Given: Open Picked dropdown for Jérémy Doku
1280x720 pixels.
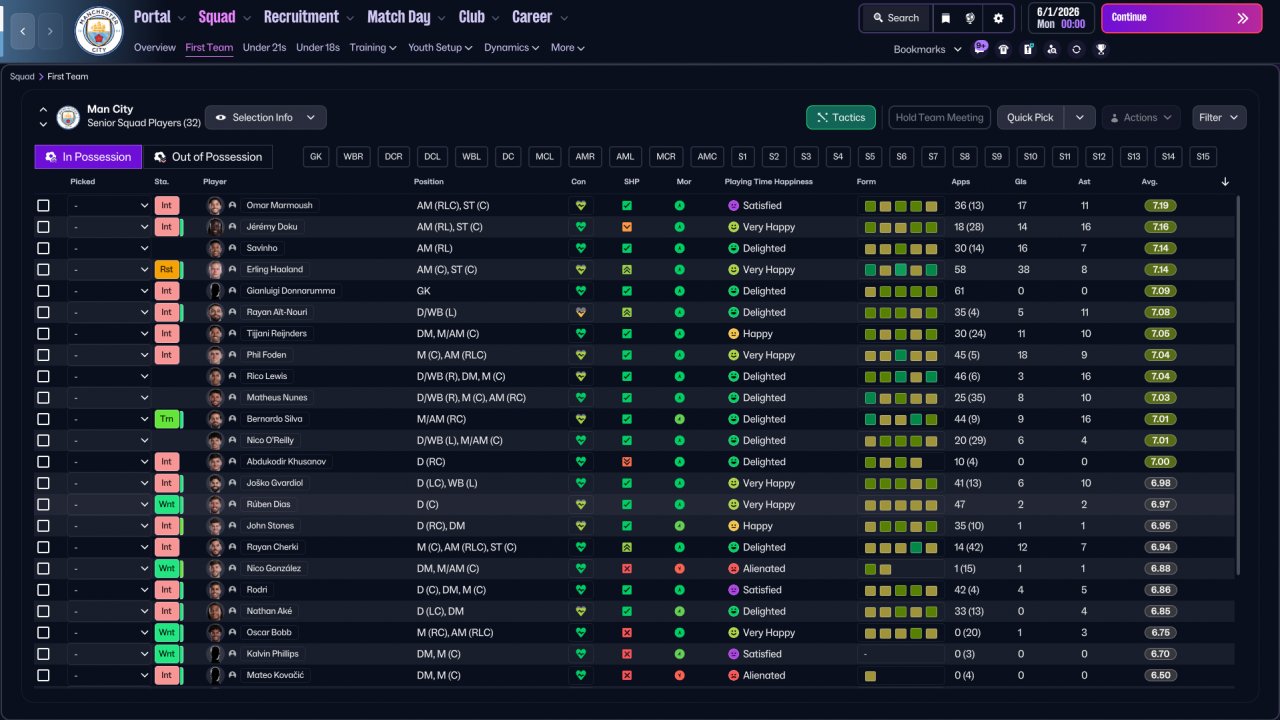Looking at the screenshot, I should pyautogui.click(x=109, y=227).
